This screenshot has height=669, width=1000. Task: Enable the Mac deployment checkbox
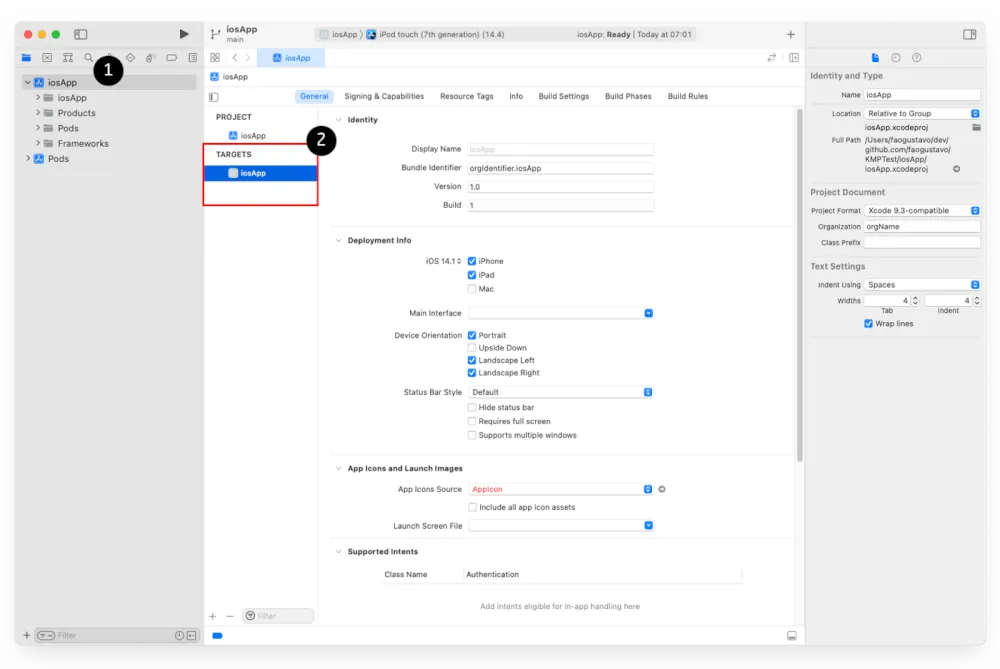[472, 289]
